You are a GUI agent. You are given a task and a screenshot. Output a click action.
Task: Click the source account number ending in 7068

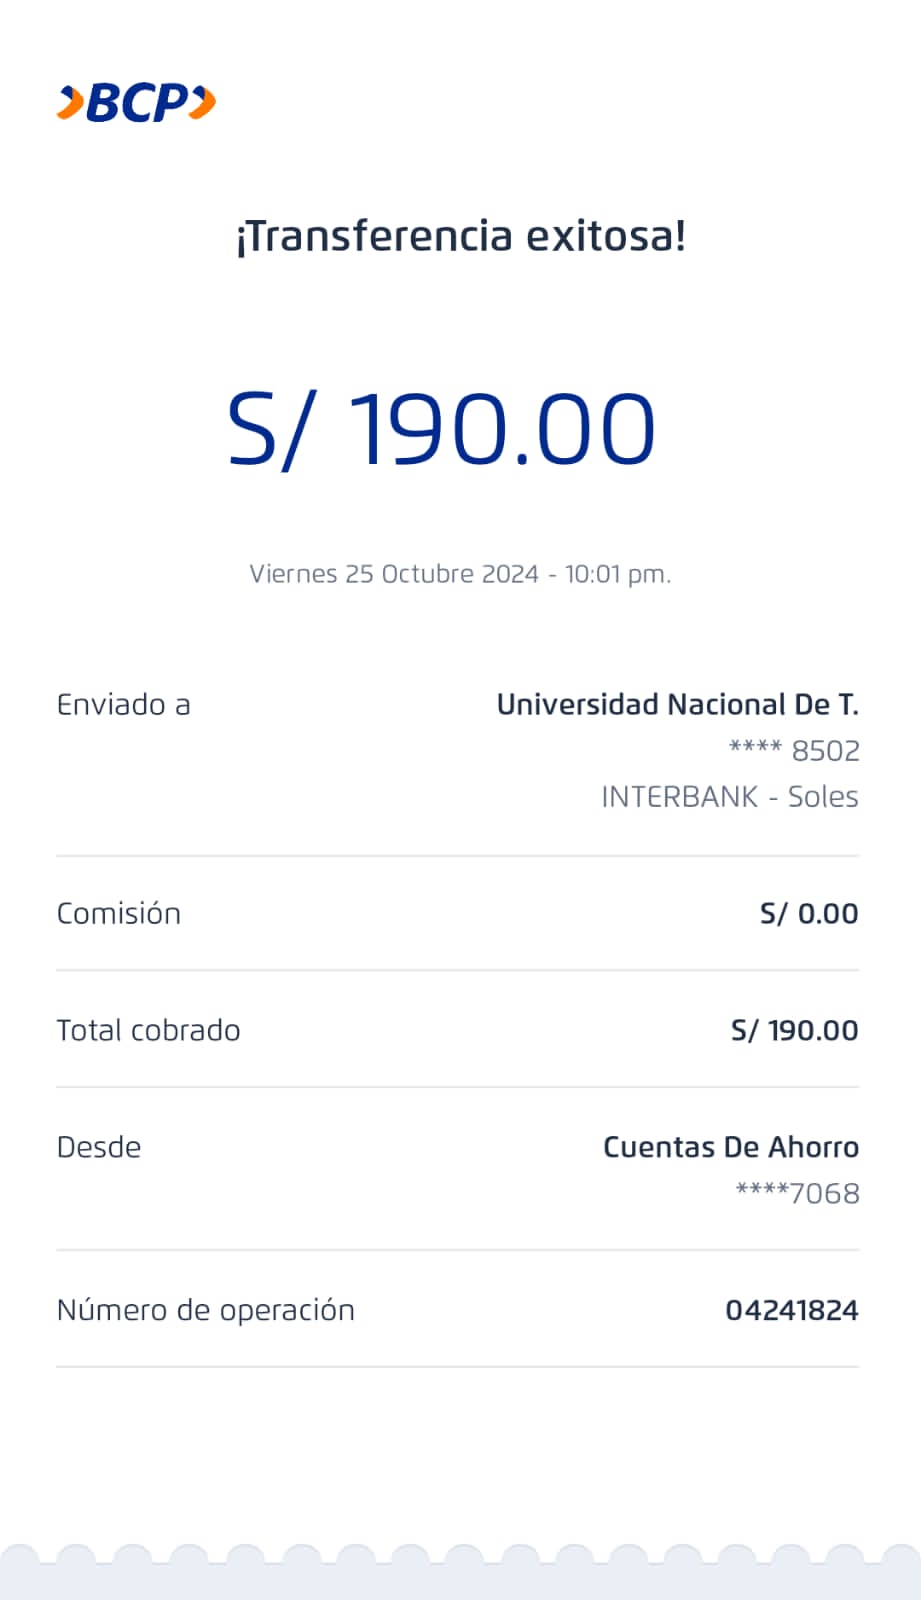pyautogui.click(x=797, y=1194)
